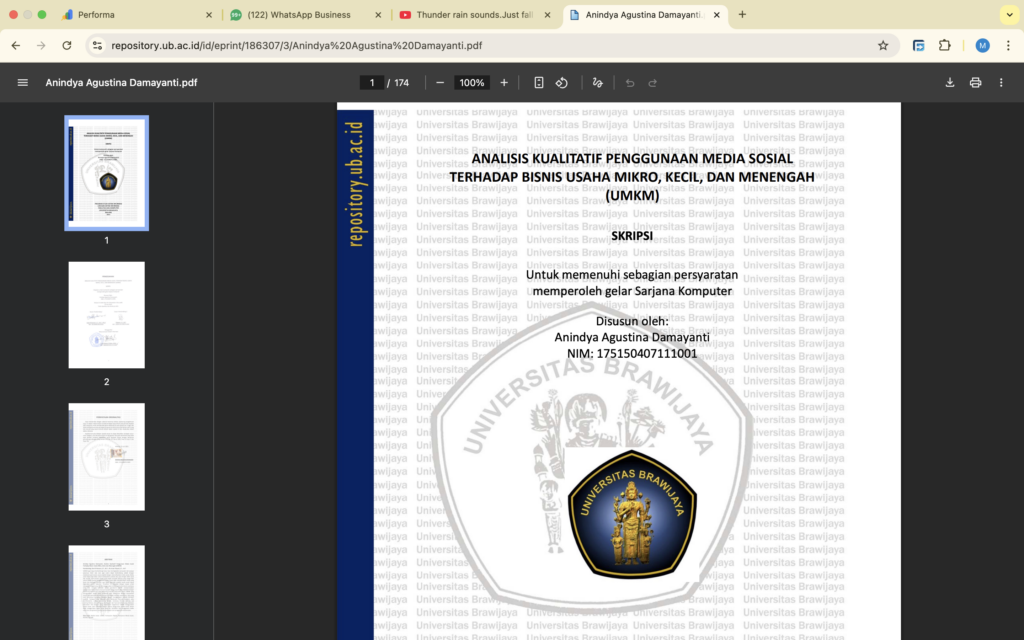Image resolution: width=1024 pixels, height=640 pixels.
Task: Open the Chrome extensions puzzle icon
Action: [x=945, y=45]
